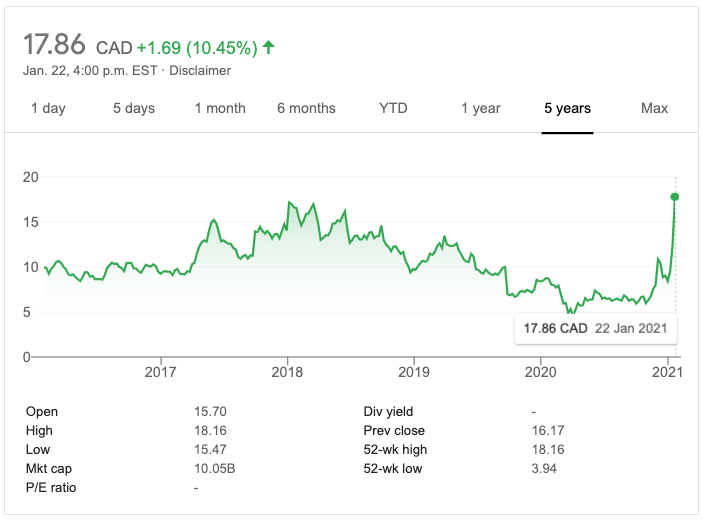
Task: Click the green data point marker on chart
Action: pos(674,197)
